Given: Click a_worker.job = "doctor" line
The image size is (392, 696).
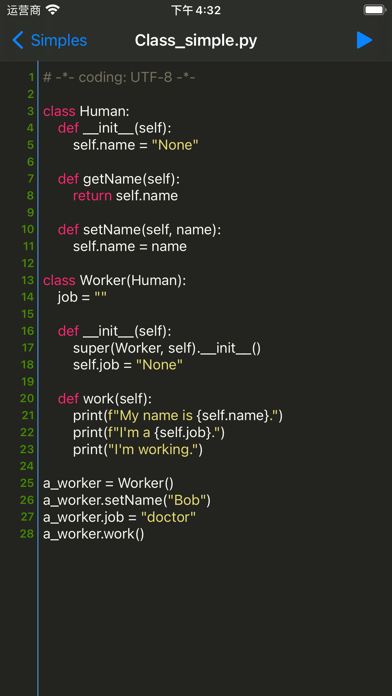Looking at the screenshot, I should click(x=119, y=517).
